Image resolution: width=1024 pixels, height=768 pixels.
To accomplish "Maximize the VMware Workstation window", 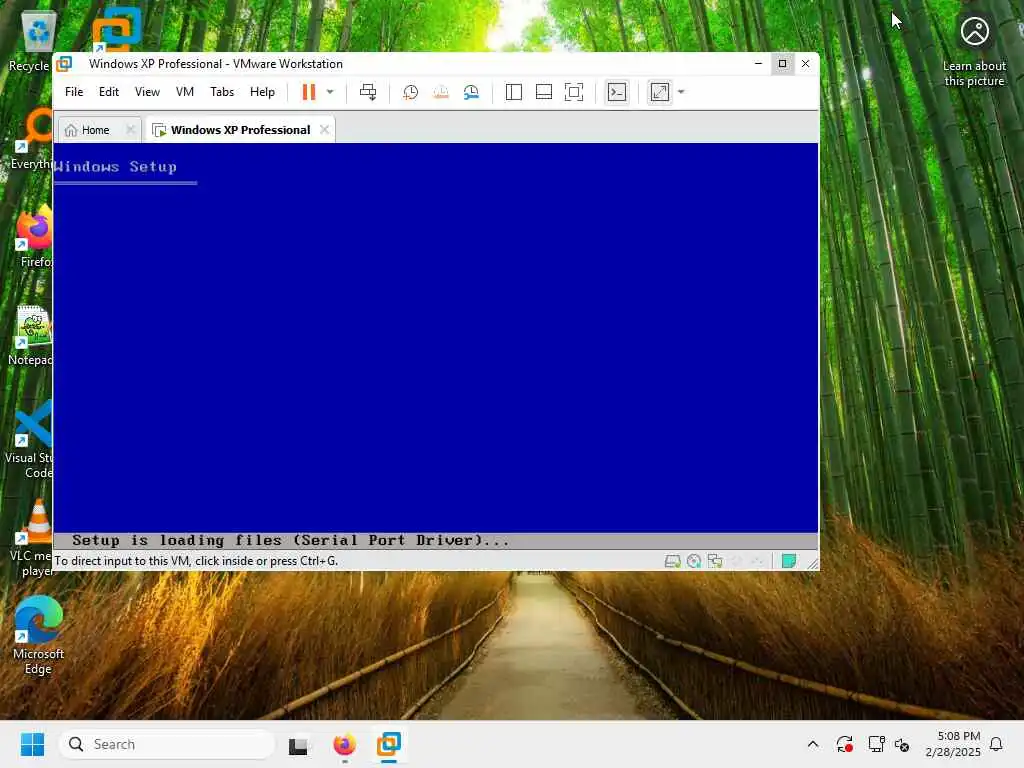I will [782, 63].
